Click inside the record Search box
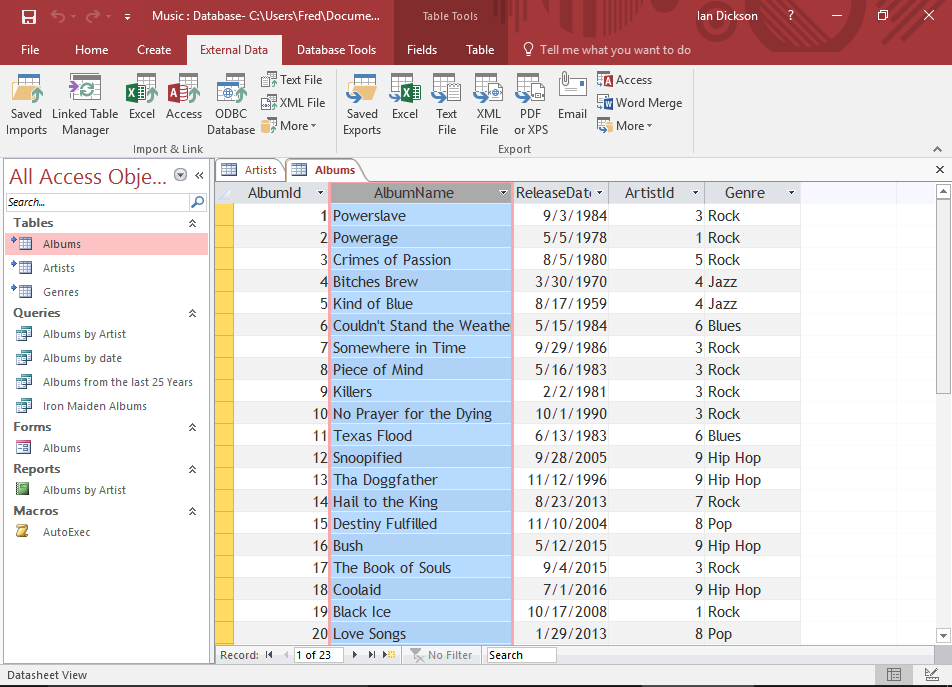The height and width of the screenshot is (687, 952). pos(521,655)
